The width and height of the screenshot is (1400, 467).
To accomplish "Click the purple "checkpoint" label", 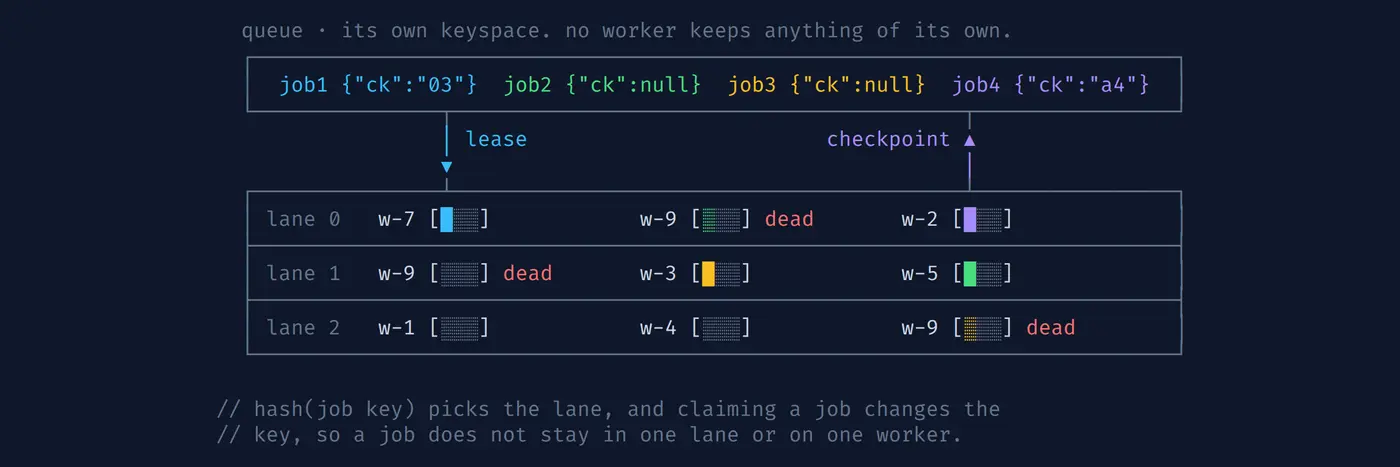I will [888, 139].
